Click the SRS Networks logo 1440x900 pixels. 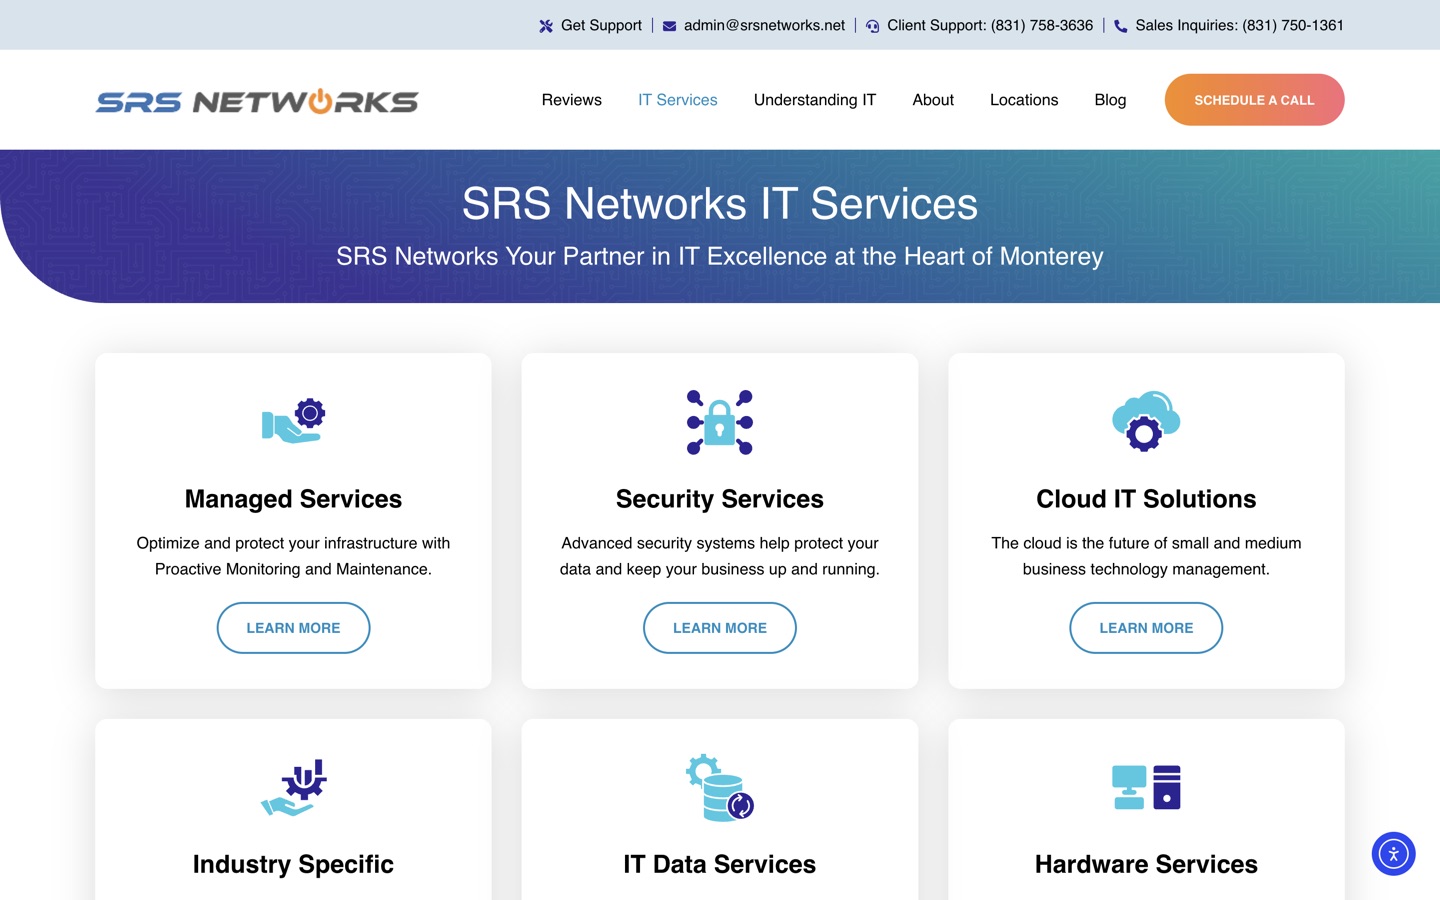coord(257,101)
